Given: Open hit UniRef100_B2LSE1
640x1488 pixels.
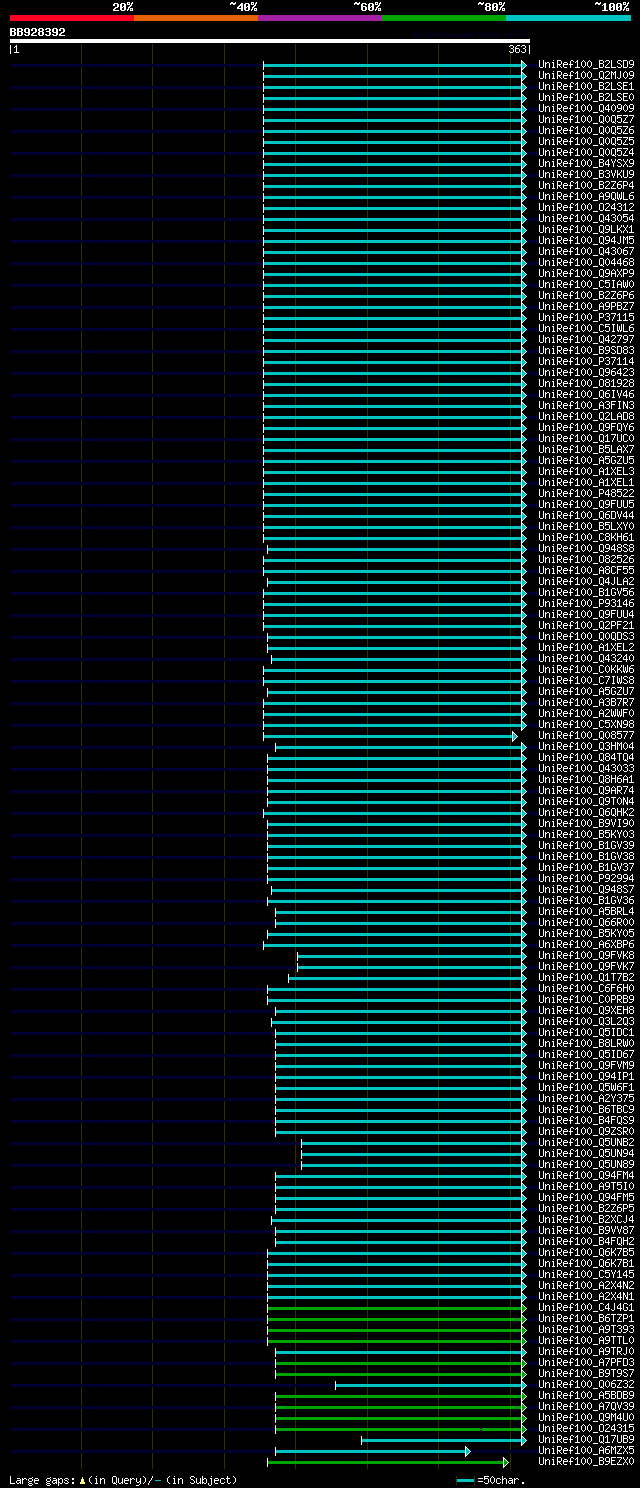Looking at the screenshot, I should 586,86.
